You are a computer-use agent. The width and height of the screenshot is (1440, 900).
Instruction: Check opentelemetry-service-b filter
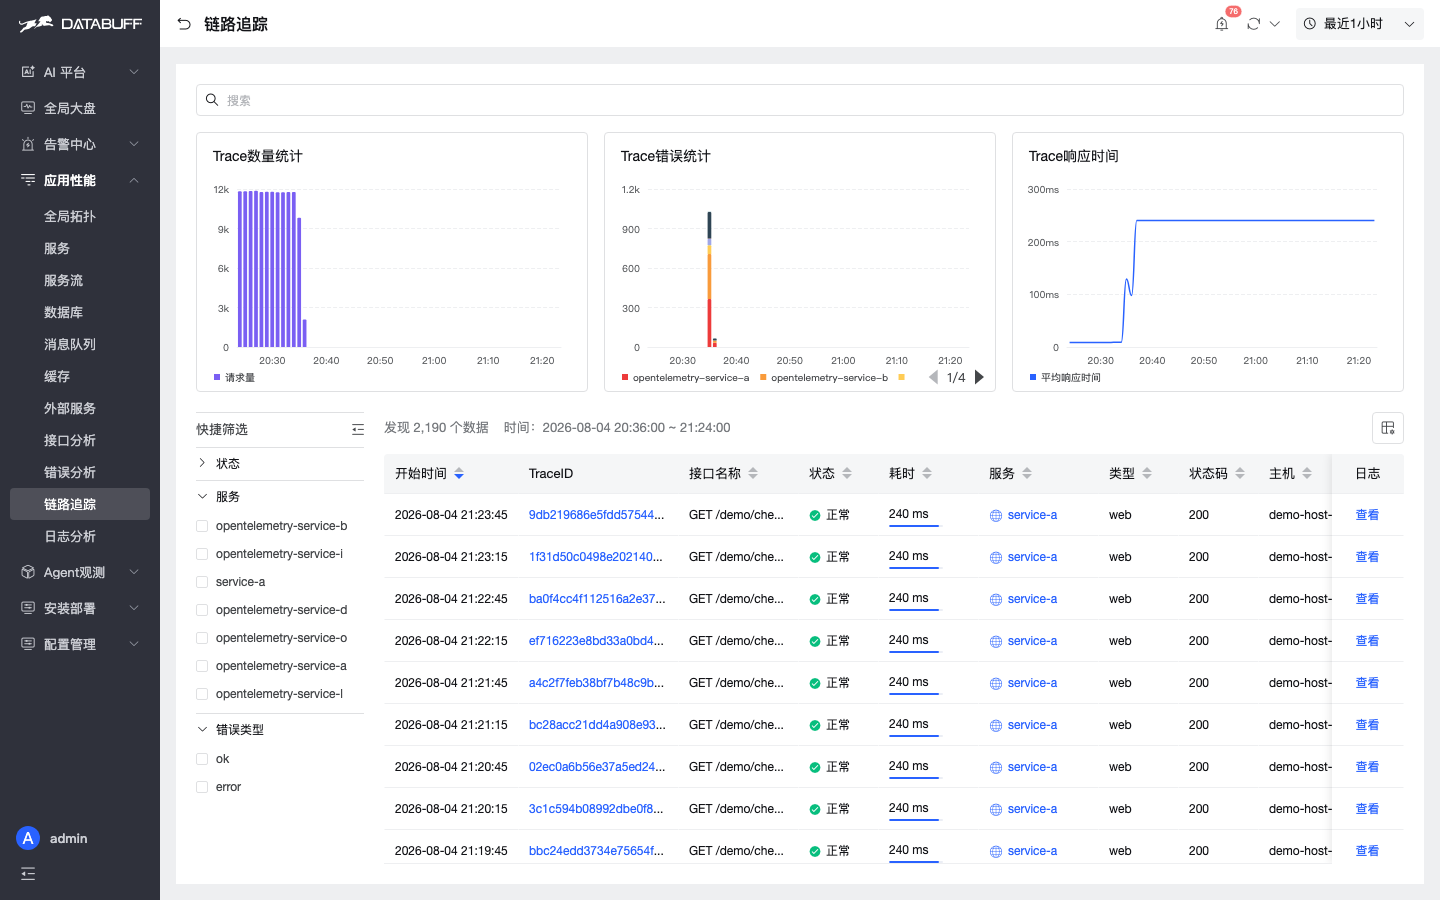coord(202,526)
